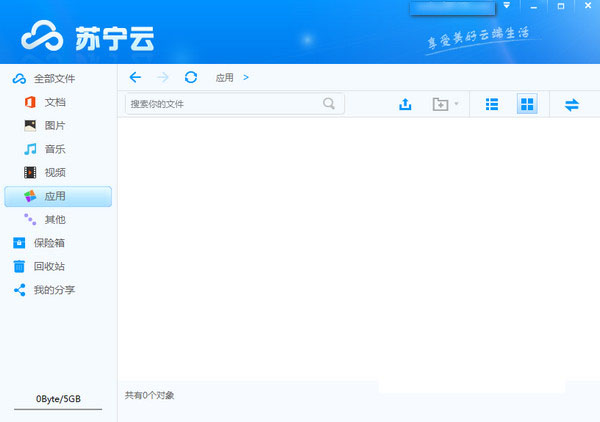Click the magnifier search icon
Viewport: 600px width, 422px height.
click(329, 104)
